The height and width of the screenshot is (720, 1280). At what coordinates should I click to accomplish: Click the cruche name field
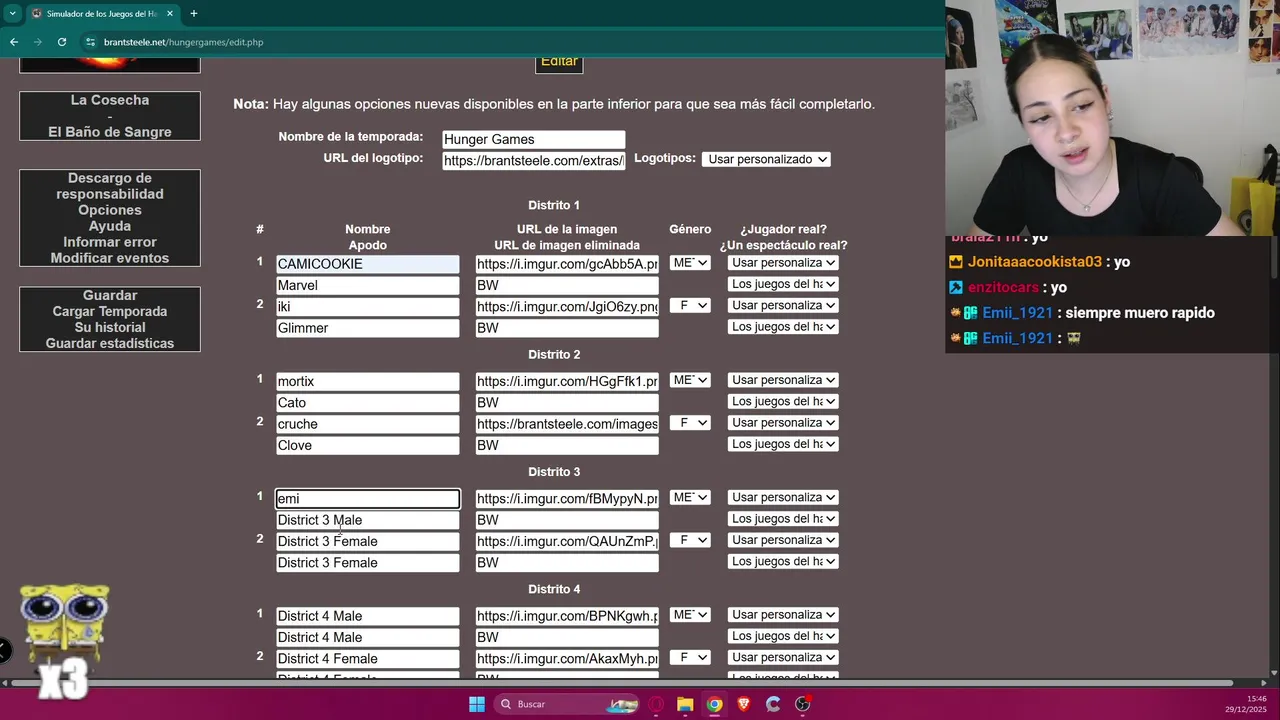pos(368,424)
